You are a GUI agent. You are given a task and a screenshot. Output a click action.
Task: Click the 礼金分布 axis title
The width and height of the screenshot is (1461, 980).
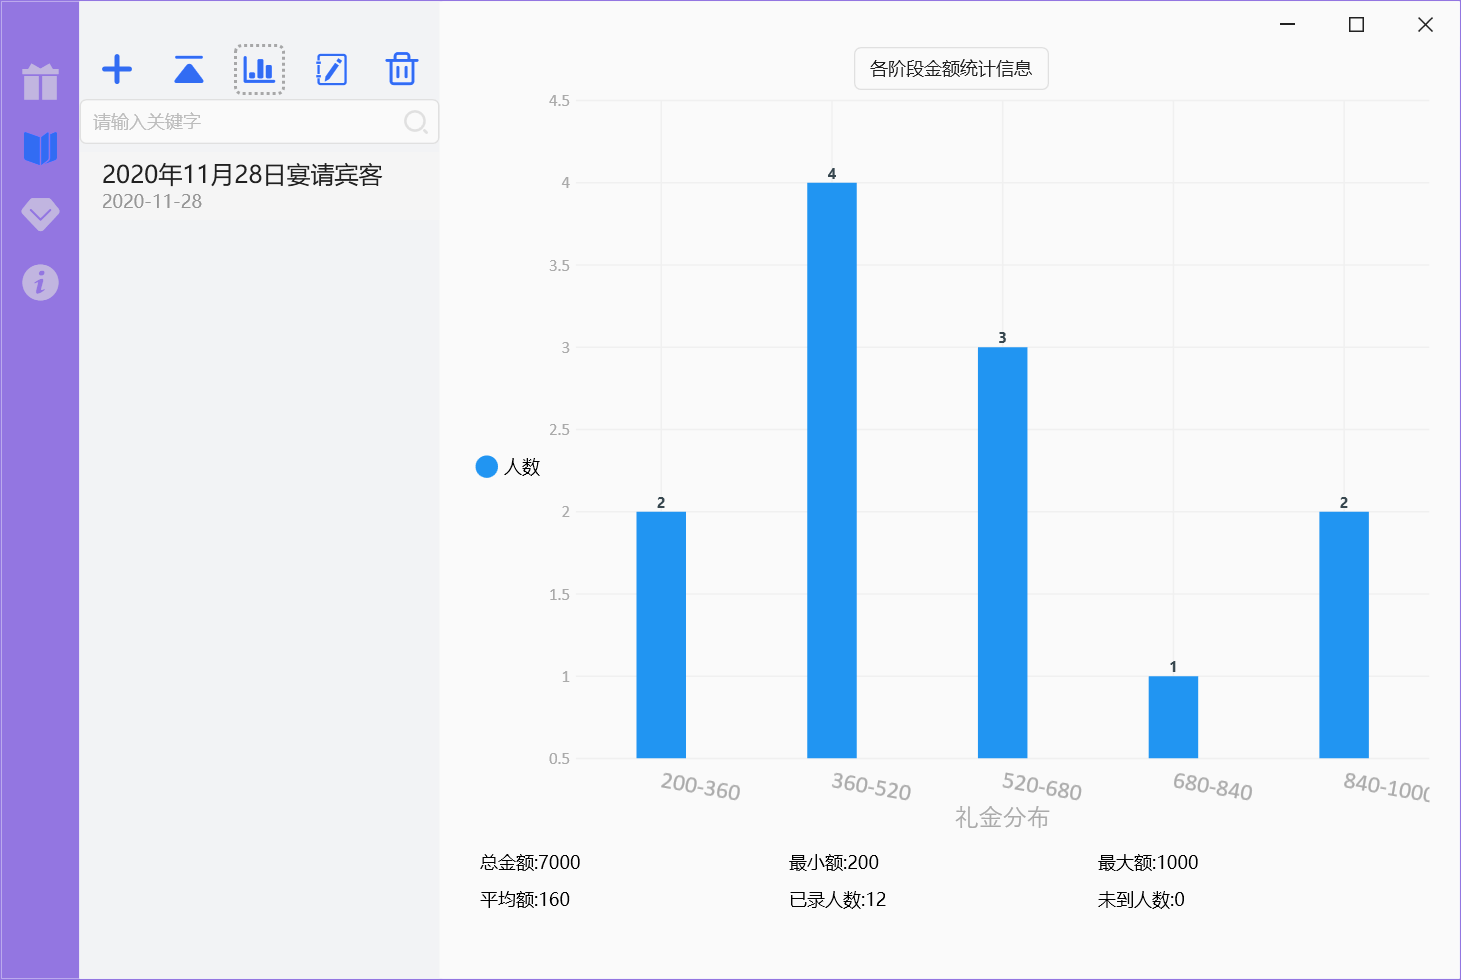1001,817
